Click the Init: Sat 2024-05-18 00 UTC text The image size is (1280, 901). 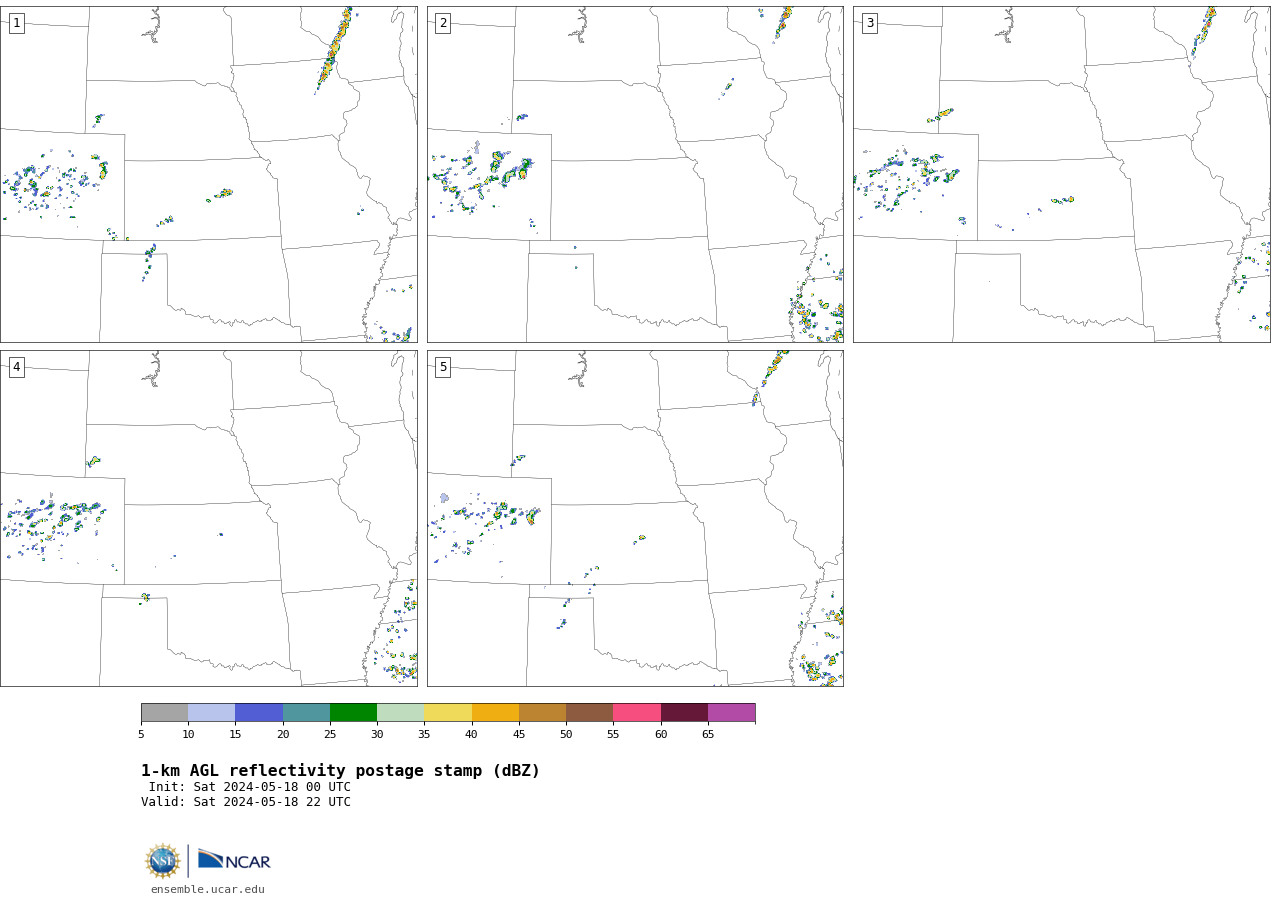click(x=250, y=787)
